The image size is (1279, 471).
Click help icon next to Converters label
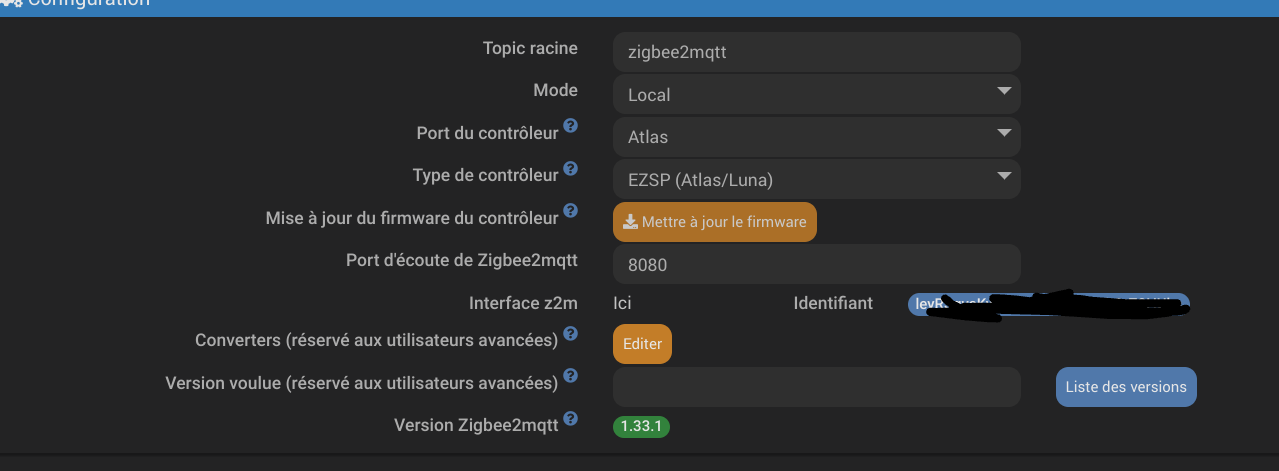point(570,333)
